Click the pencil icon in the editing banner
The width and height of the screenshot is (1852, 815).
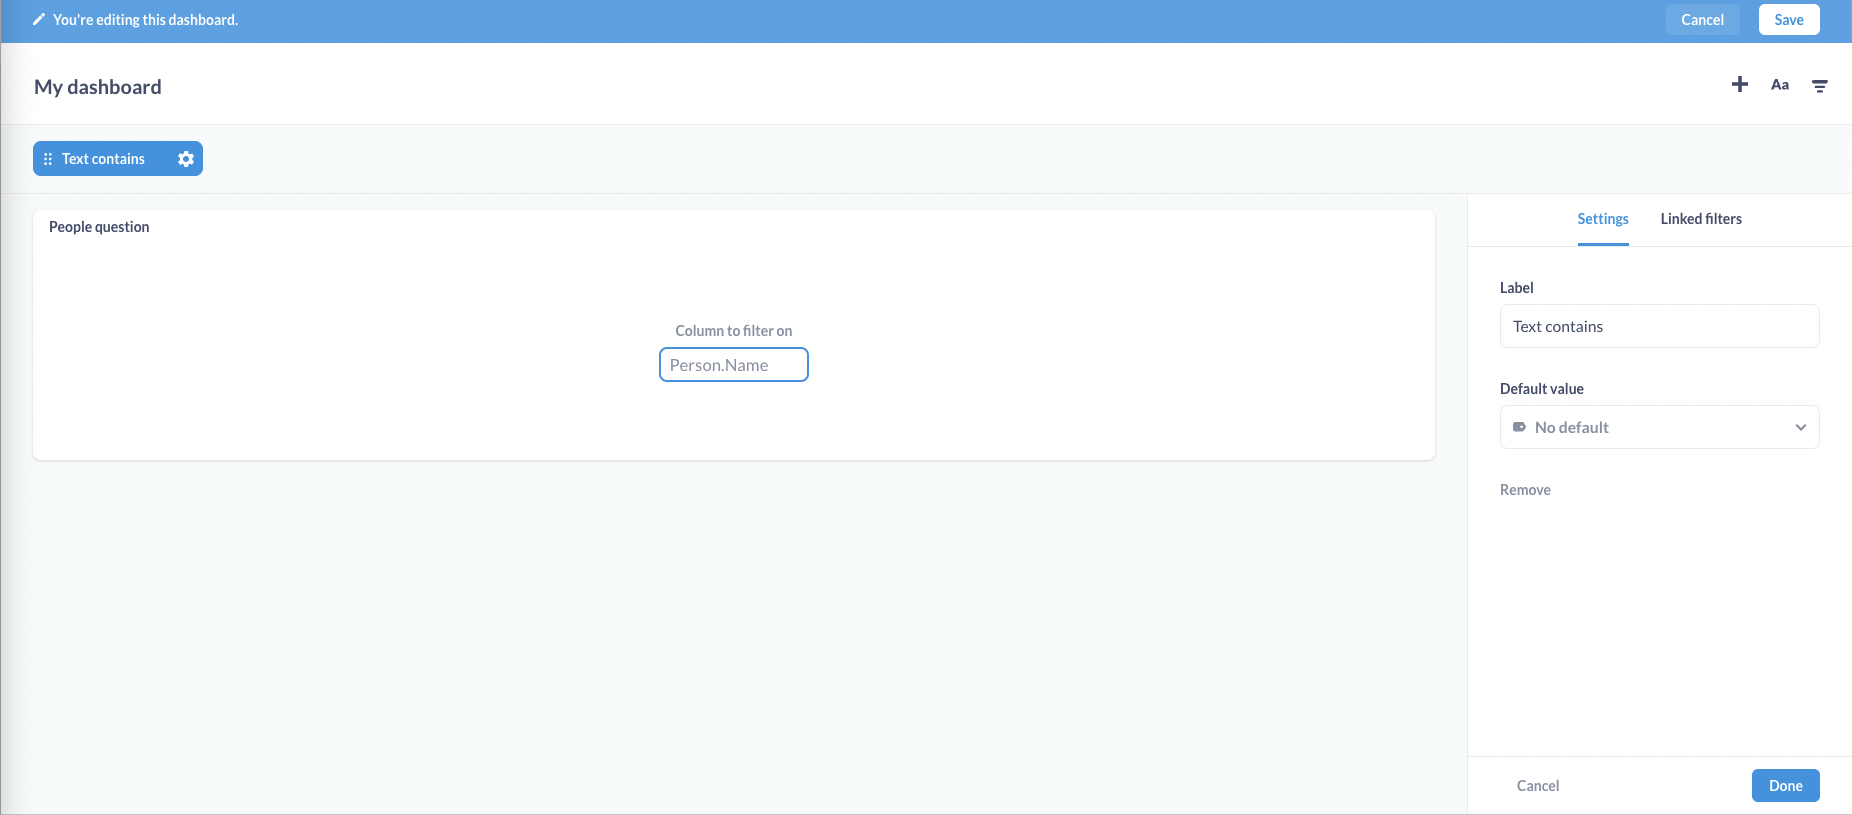[x=39, y=20]
